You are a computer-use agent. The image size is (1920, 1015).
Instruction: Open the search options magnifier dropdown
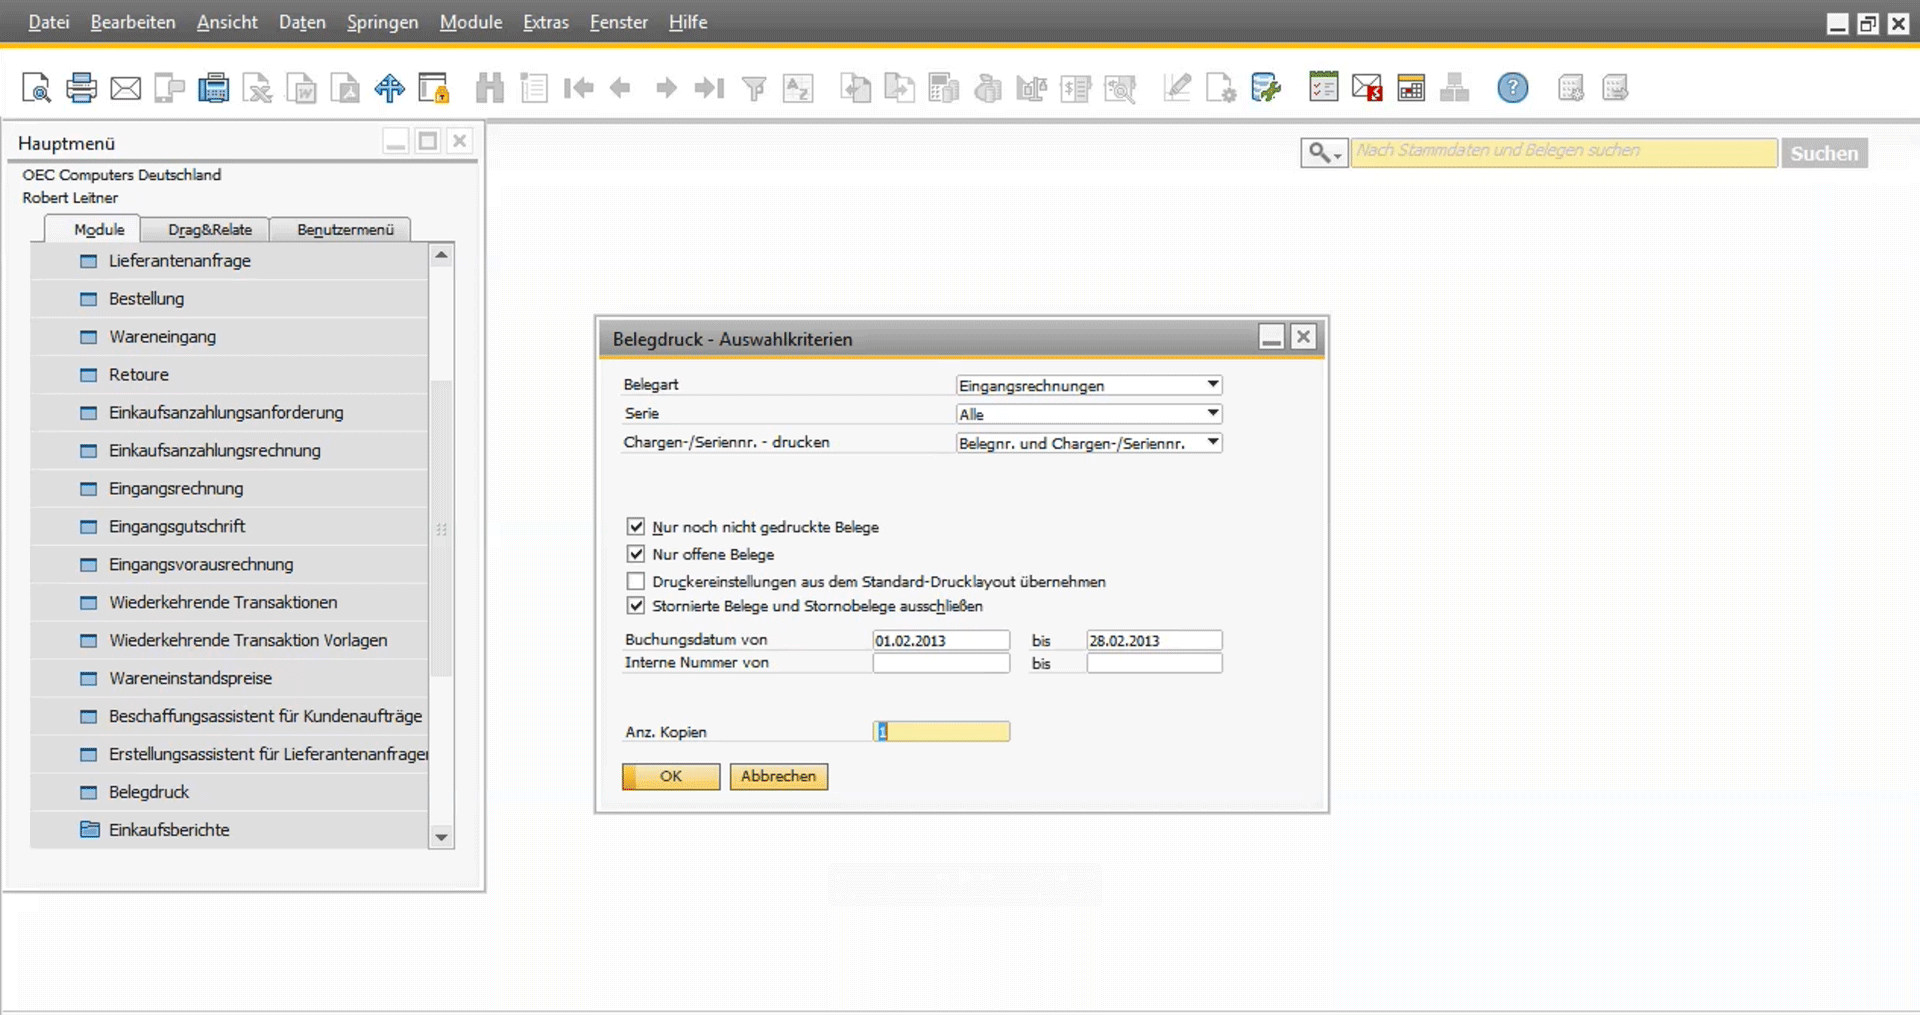(x=1324, y=153)
